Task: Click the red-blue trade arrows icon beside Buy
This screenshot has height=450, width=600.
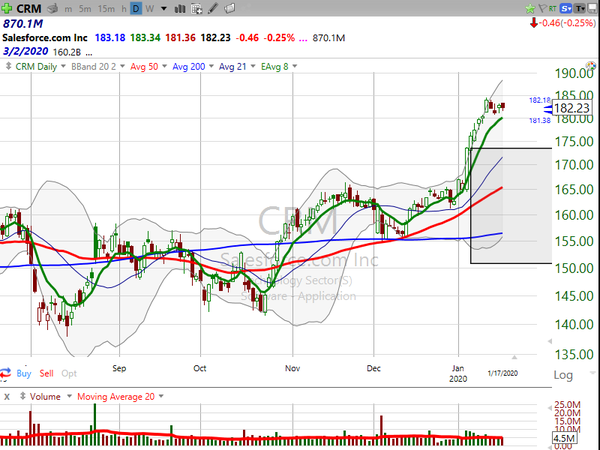Action: point(5,373)
